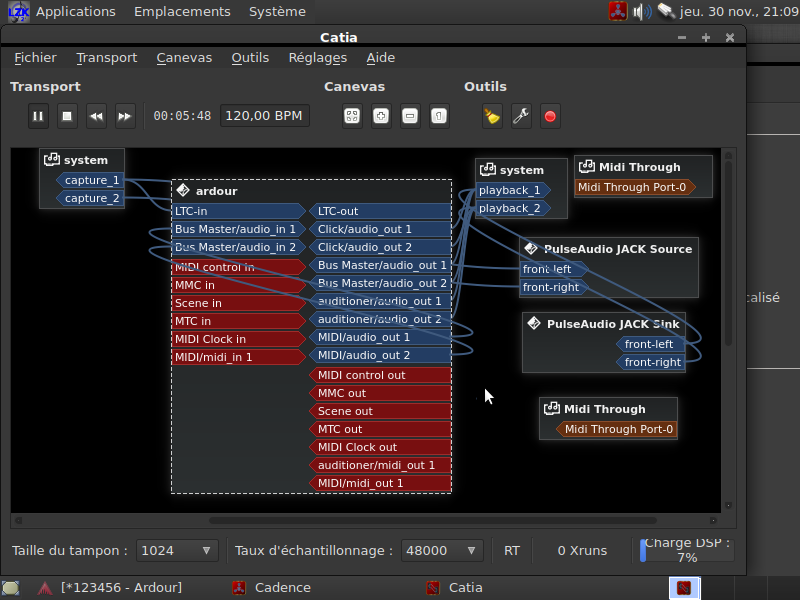Reset canvas zoom to 100%
Screen dimensions: 800x600
439,116
